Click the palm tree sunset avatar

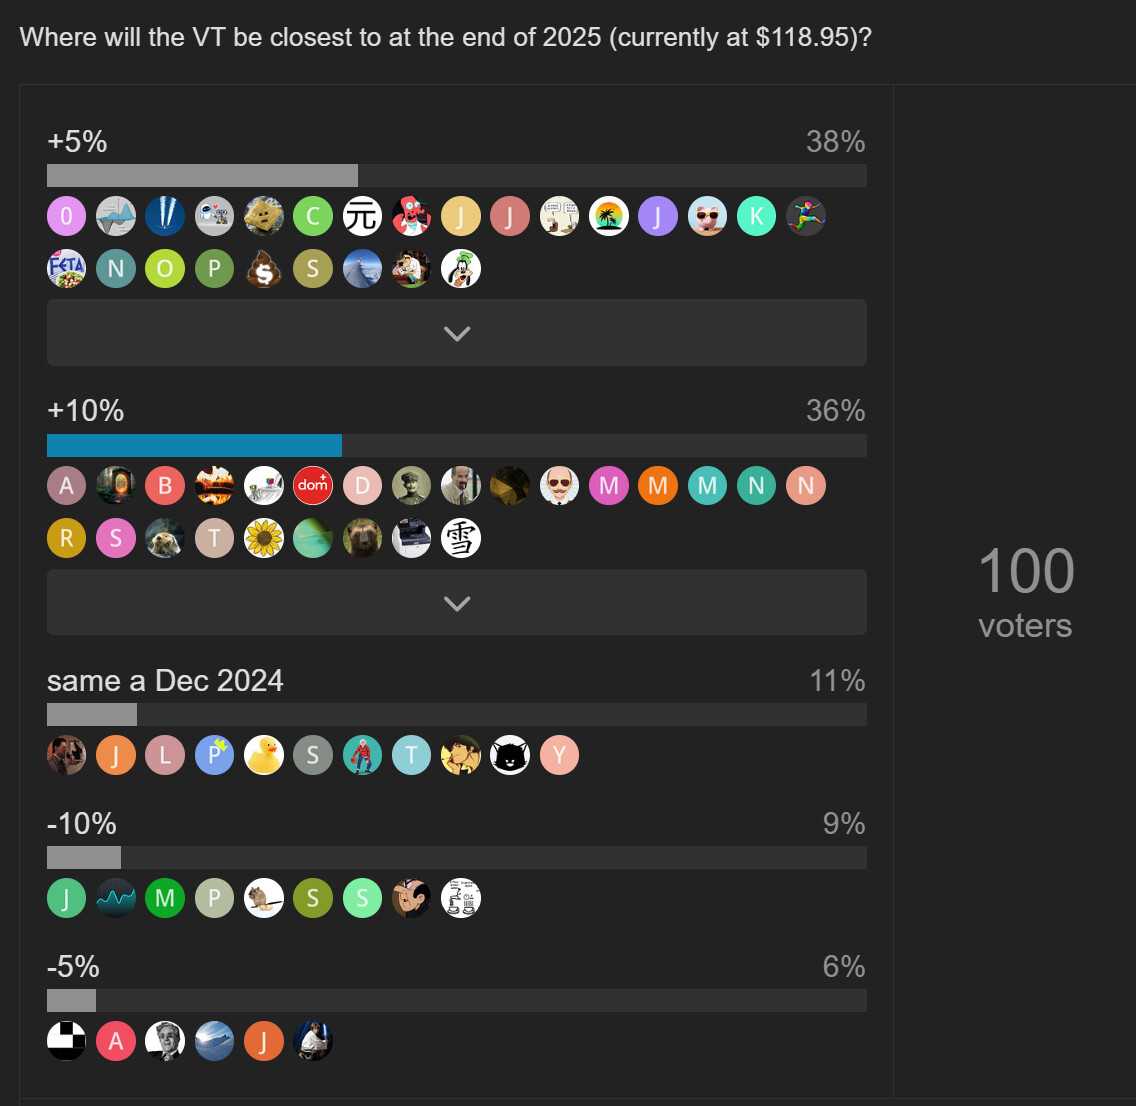click(609, 216)
